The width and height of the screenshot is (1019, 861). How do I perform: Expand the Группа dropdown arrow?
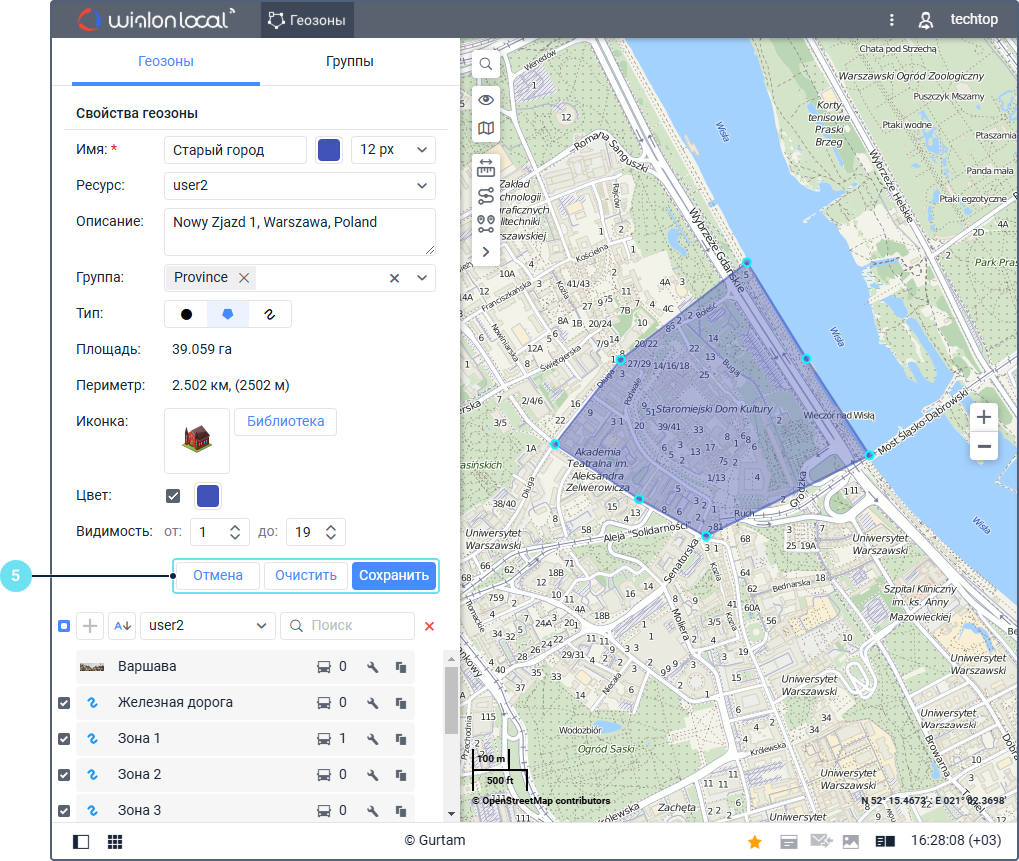pyautogui.click(x=422, y=278)
